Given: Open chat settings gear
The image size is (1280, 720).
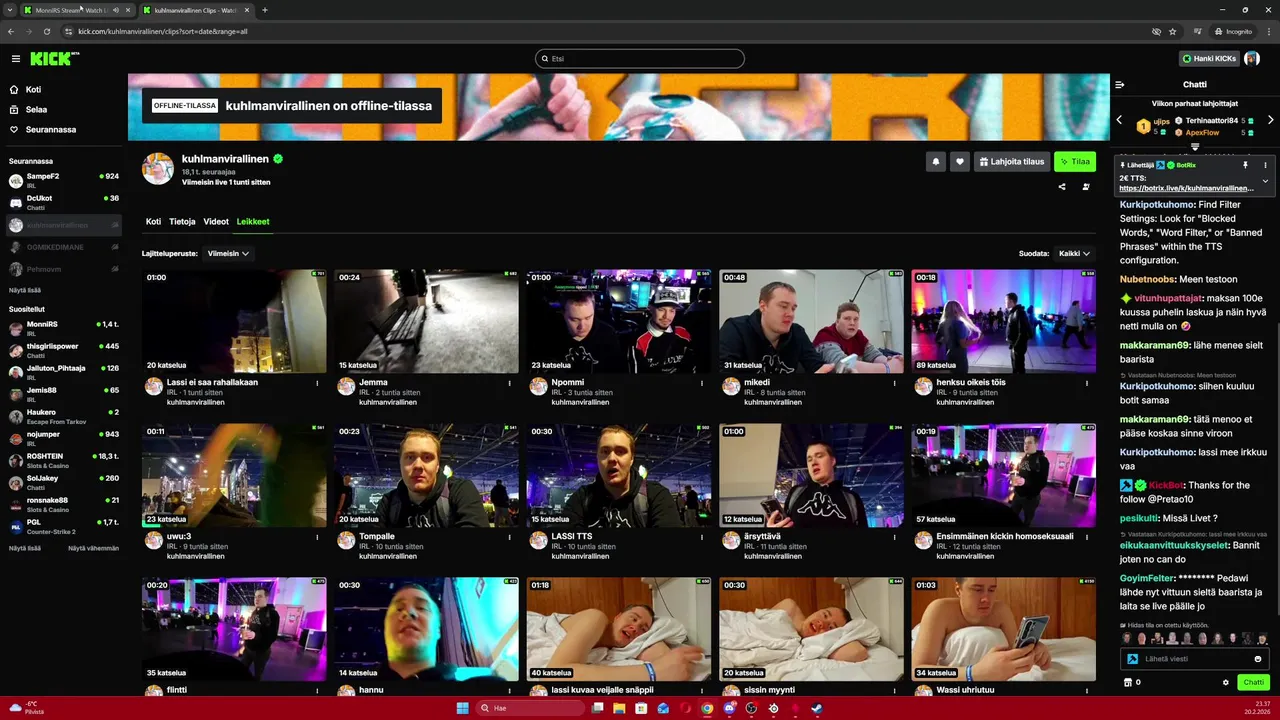Looking at the screenshot, I should tap(1226, 683).
